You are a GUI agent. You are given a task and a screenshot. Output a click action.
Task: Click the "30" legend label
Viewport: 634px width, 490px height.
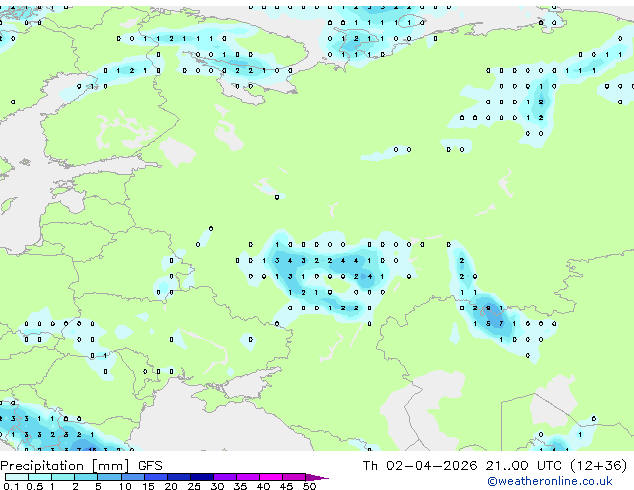tap(217, 486)
